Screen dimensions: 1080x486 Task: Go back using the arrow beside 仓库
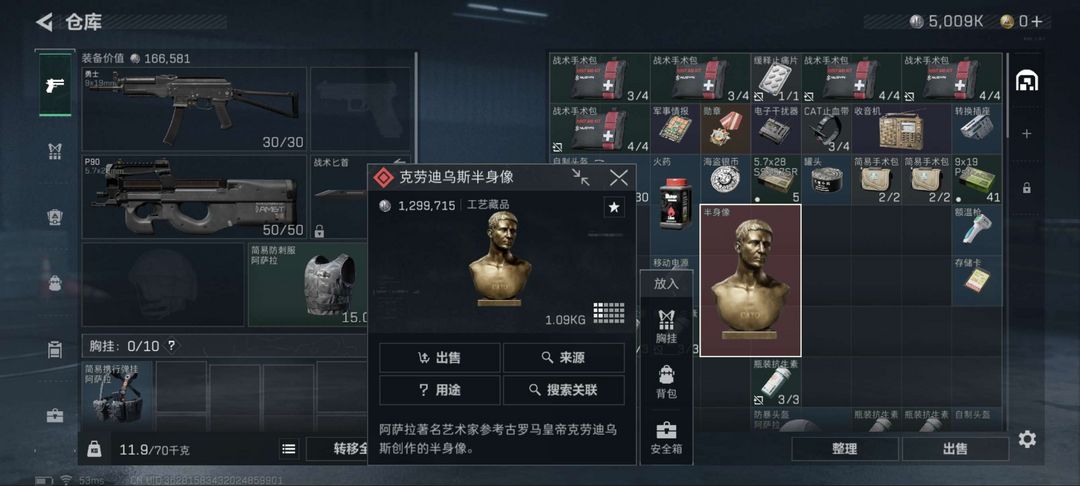tap(45, 22)
